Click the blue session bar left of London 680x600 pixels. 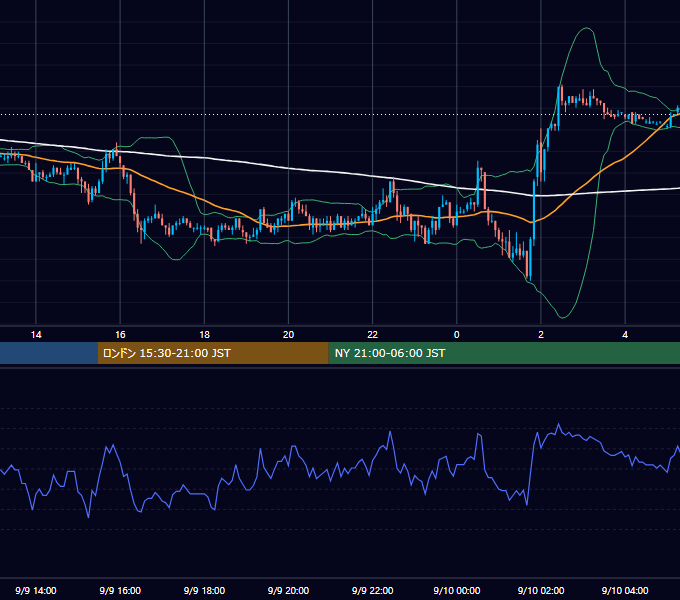click(49, 353)
